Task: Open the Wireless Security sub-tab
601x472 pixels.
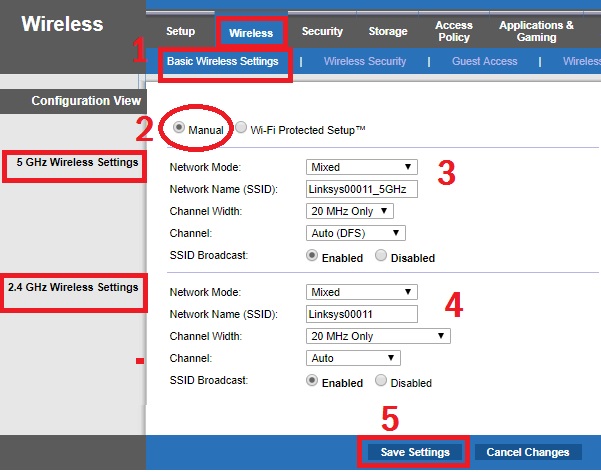Action: click(x=365, y=61)
